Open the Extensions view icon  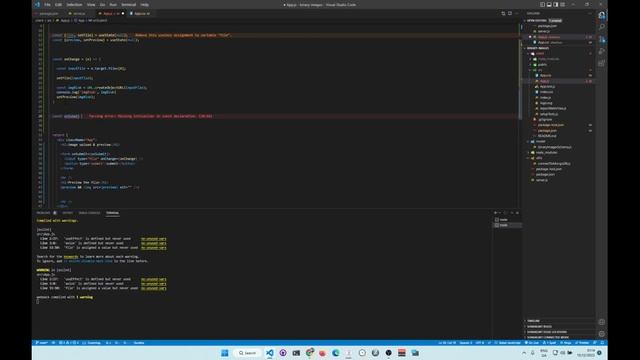[x=602, y=63]
